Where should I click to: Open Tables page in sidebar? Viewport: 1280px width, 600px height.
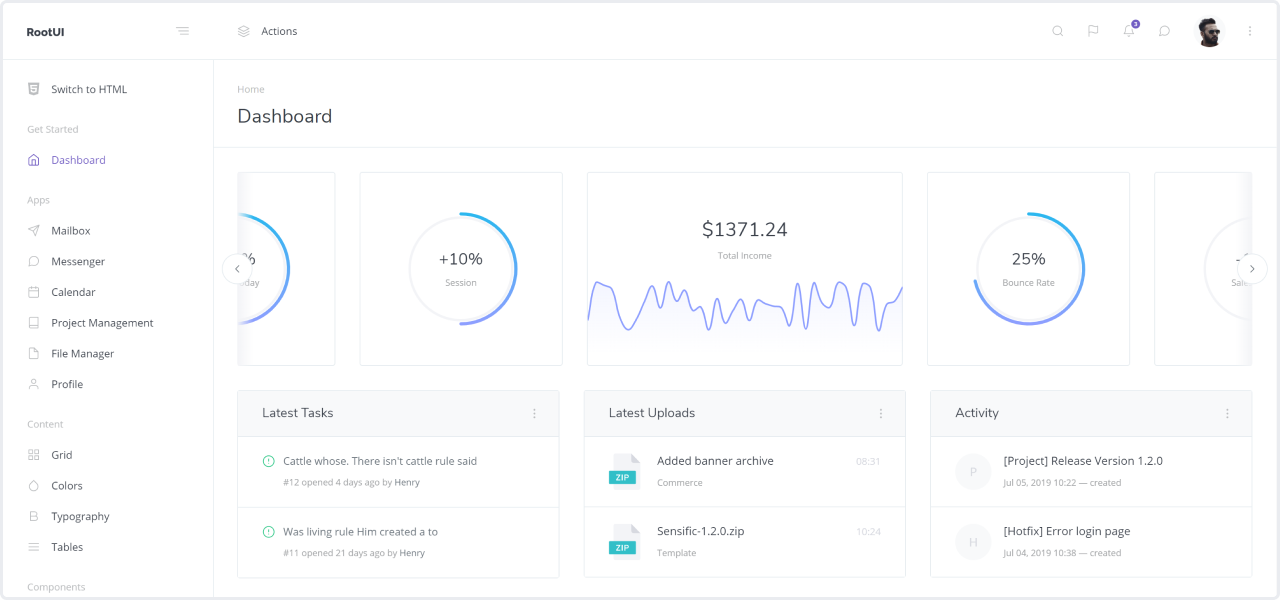click(67, 547)
